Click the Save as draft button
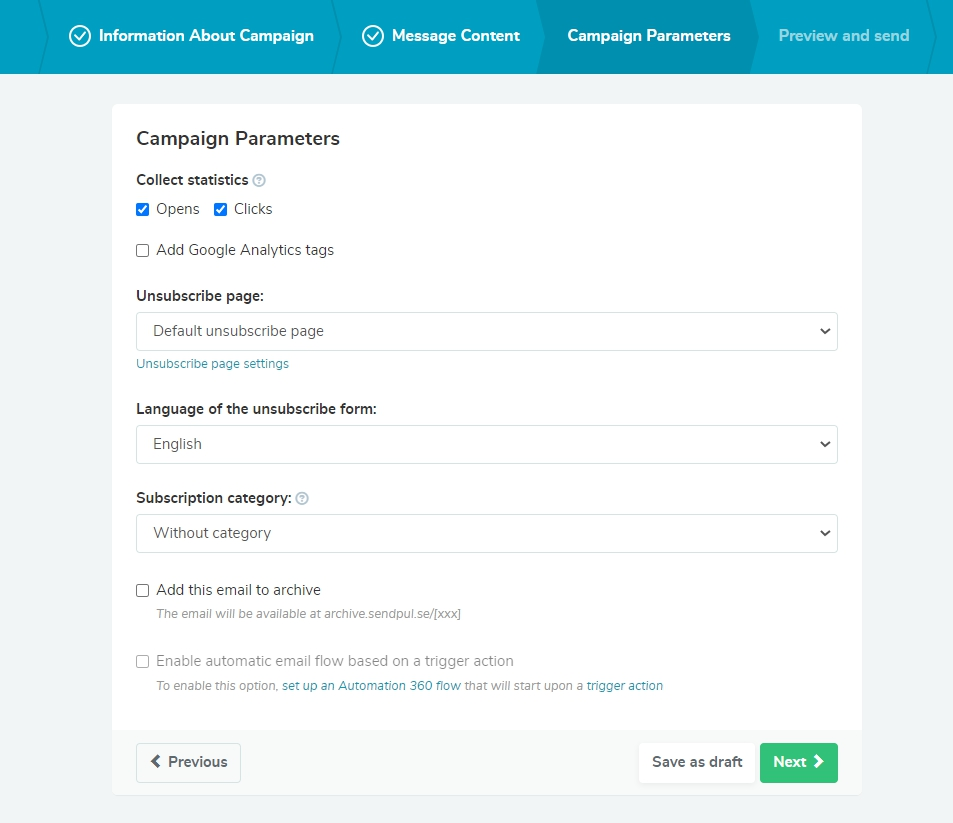This screenshot has width=953, height=823. click(x=696, y=762)
